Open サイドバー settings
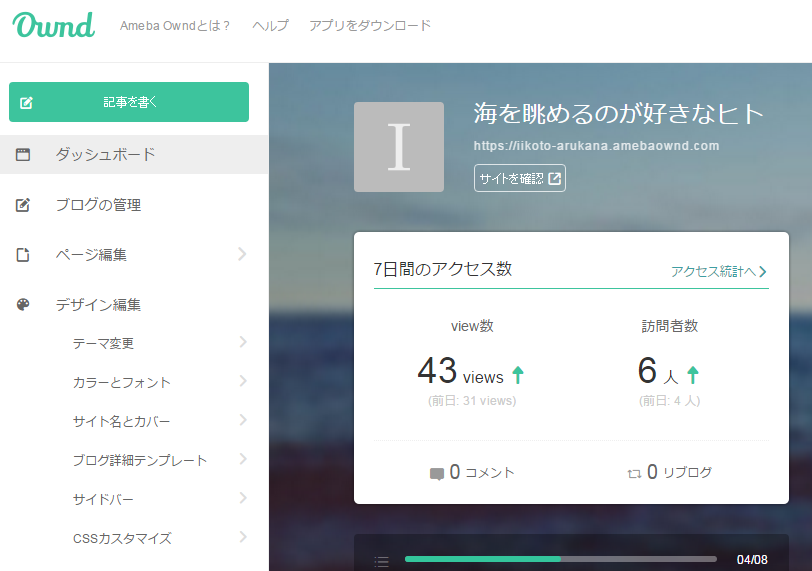This screenshot has height=571, width=812. pos(103,499)
